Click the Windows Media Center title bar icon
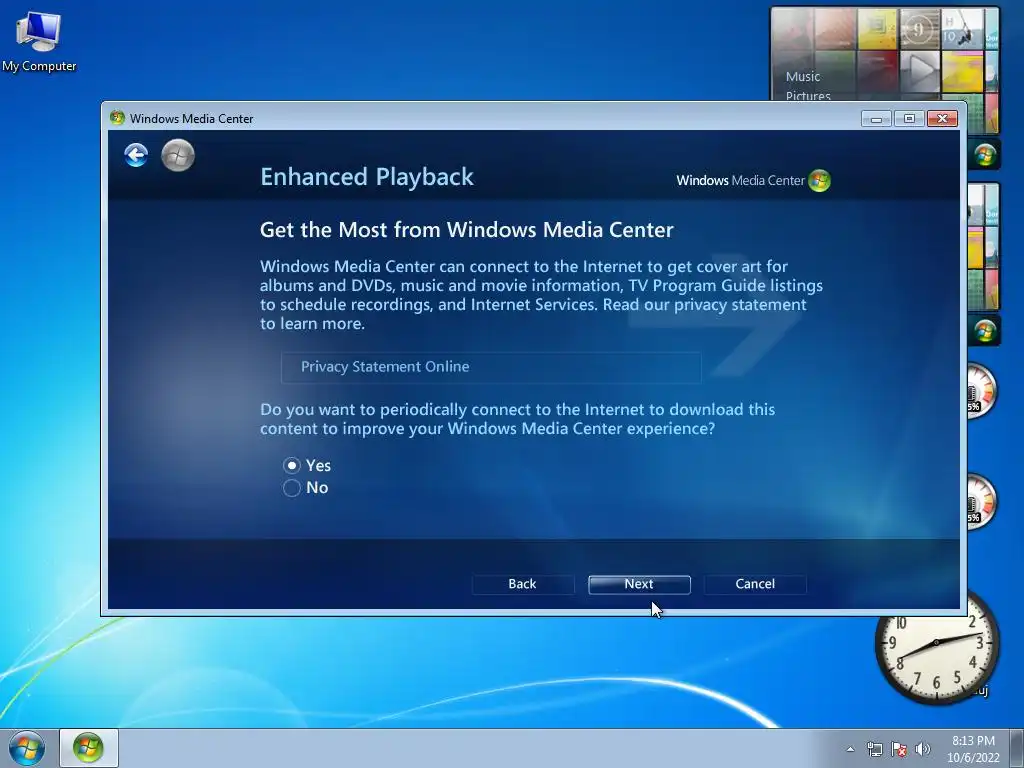1024x768 pixels. [118, 118]
